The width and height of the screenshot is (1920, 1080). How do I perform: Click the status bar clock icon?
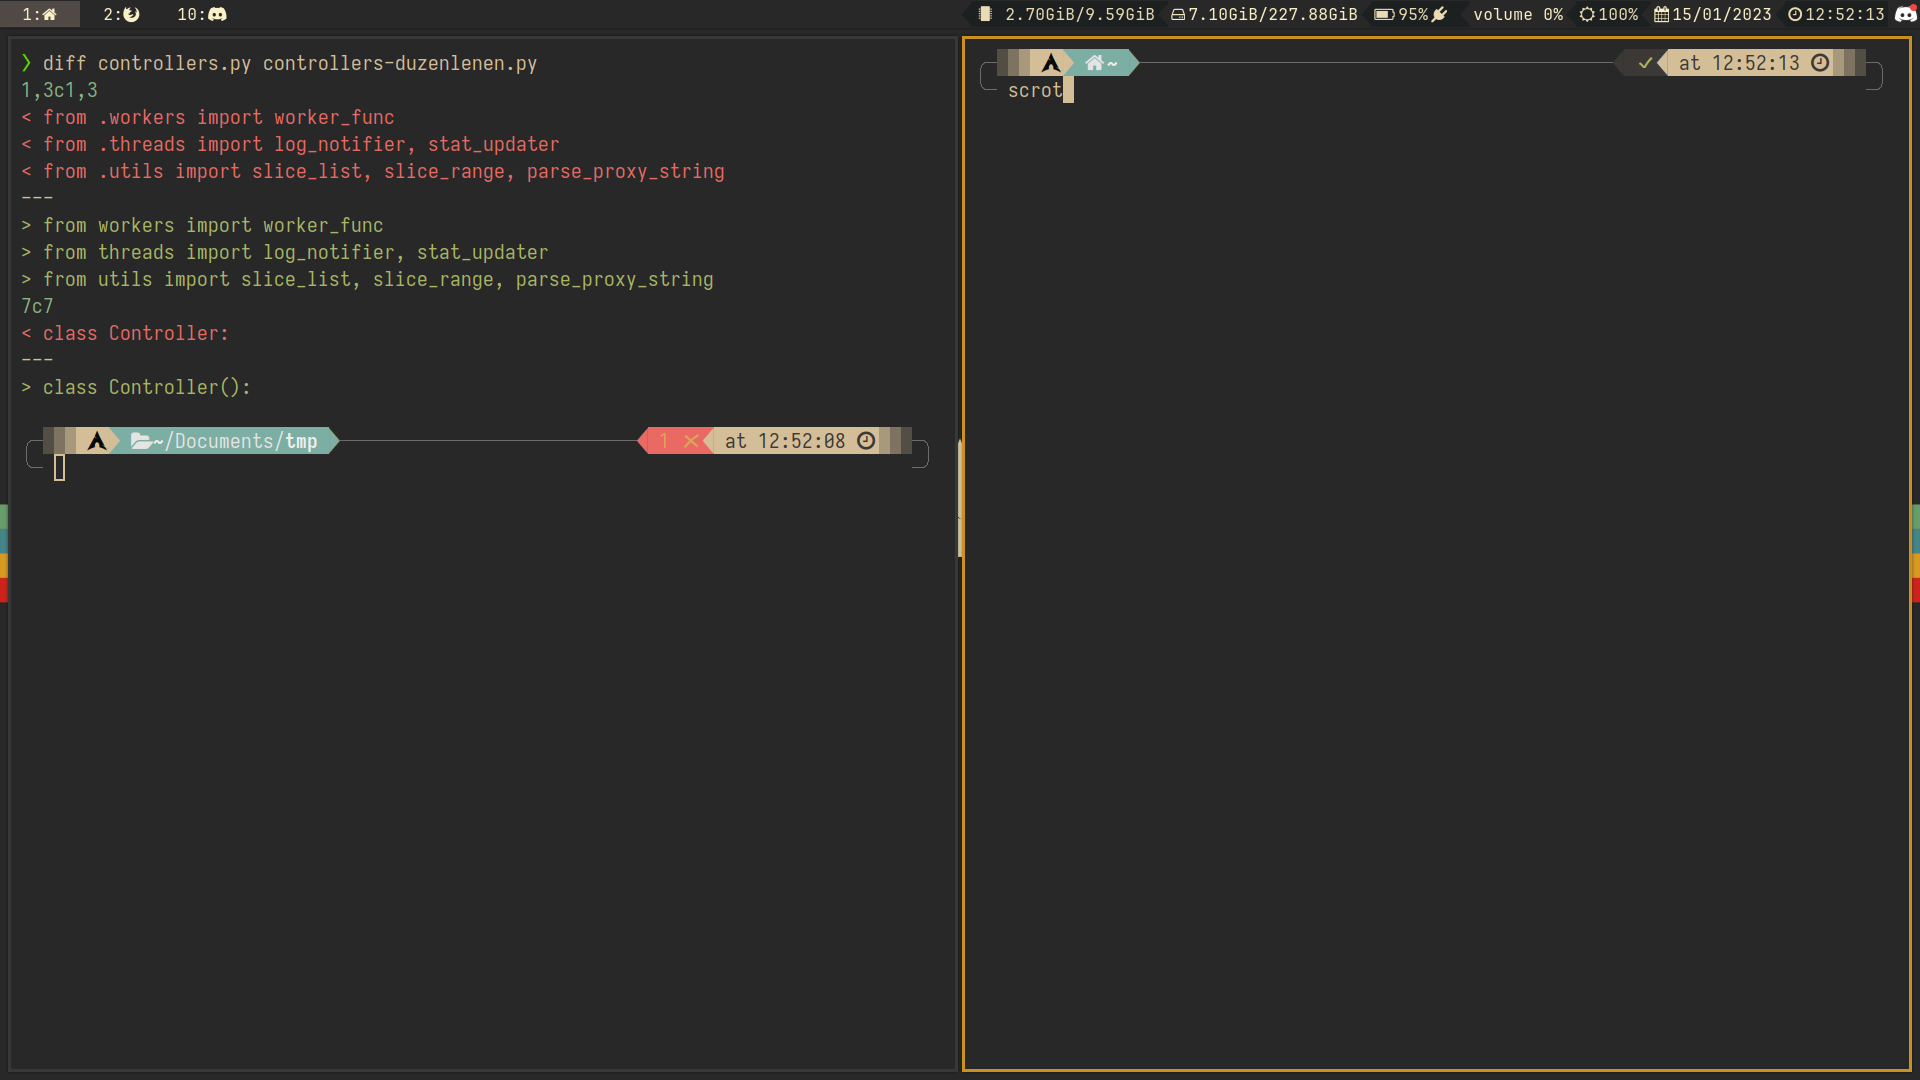pyautogui.click(x=1795, y=14)
